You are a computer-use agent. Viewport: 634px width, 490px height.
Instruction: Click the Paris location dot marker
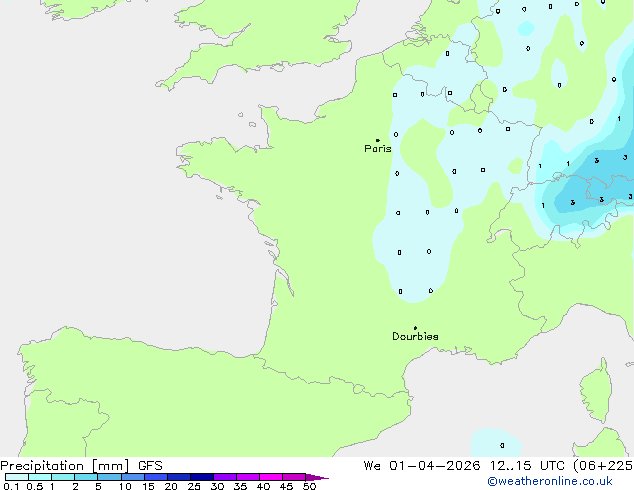378,140
